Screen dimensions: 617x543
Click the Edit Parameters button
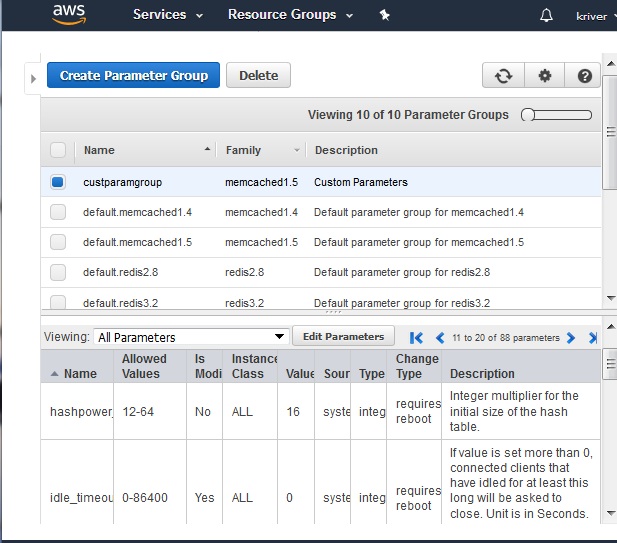tap(343, 336)
